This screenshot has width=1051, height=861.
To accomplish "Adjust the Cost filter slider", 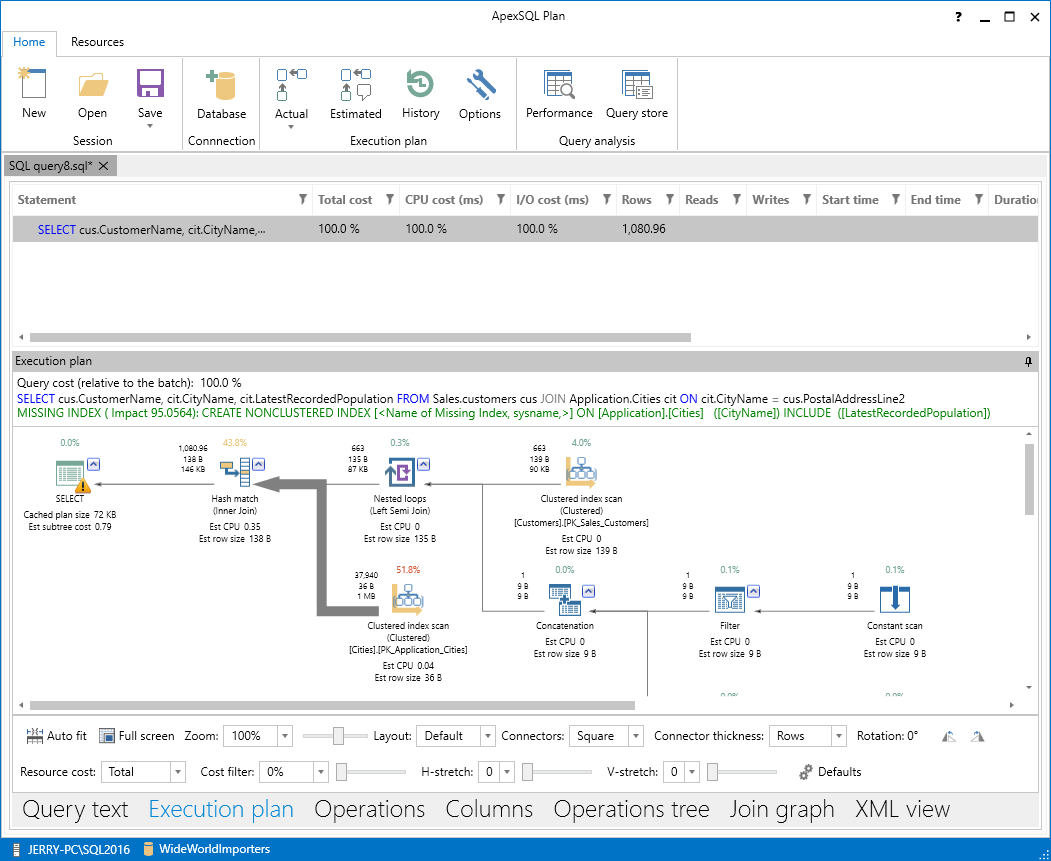I will click(x=342, y=772).
